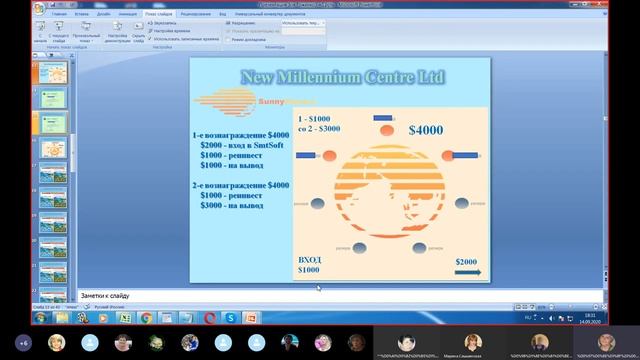
Task: Click the left orange circle in diagram
Action: pyautogui.click(x=329, y=156)
